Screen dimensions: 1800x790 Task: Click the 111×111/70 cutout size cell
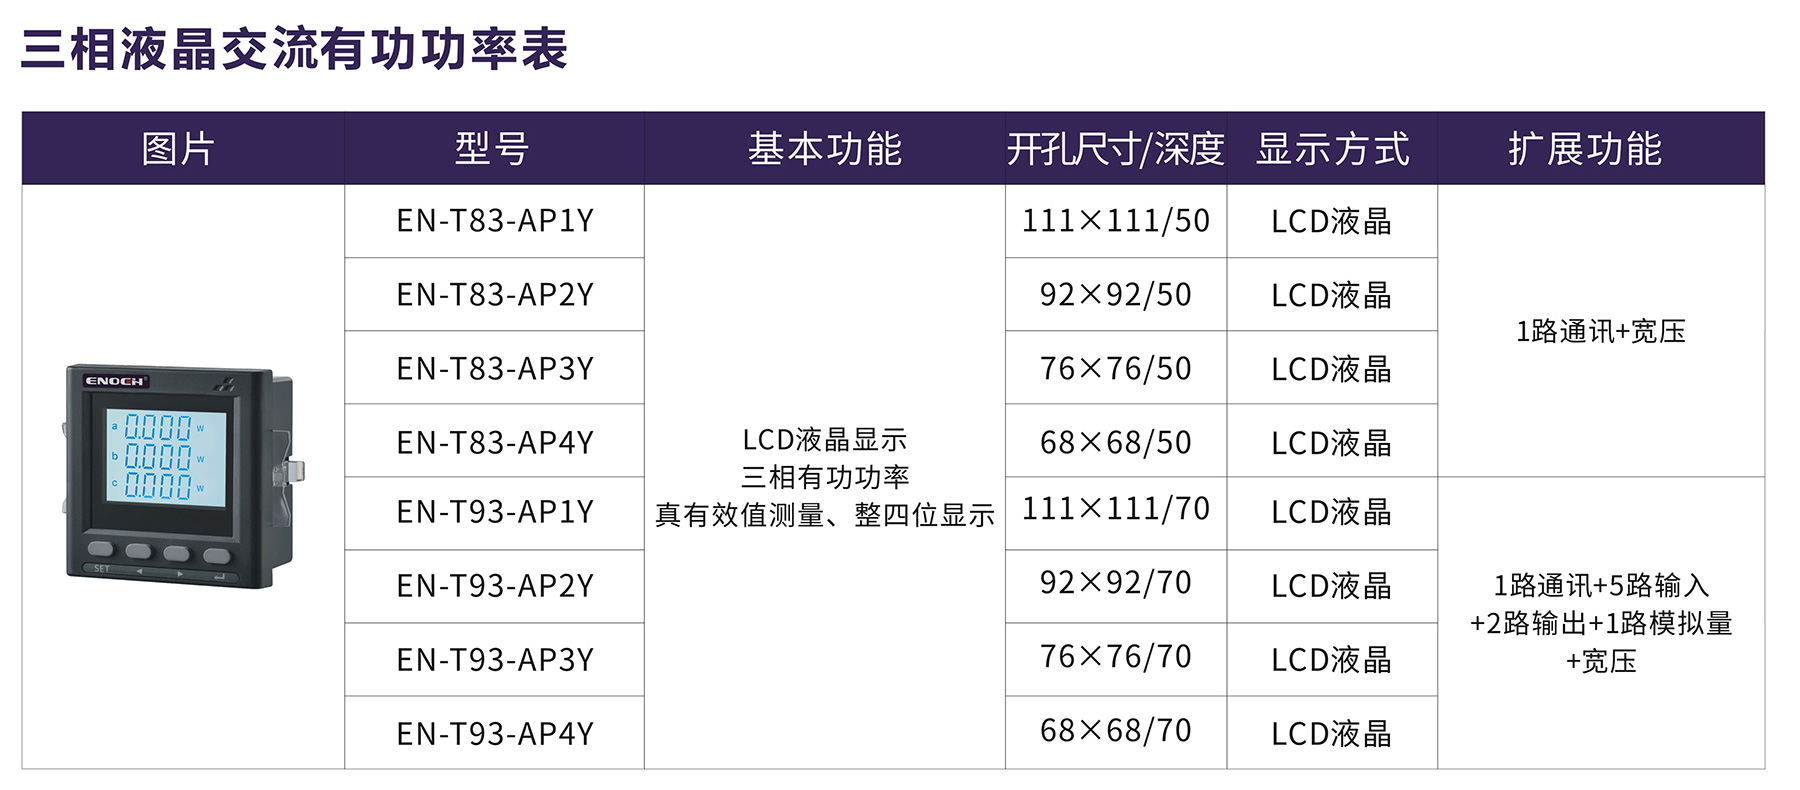(1115, 509)
